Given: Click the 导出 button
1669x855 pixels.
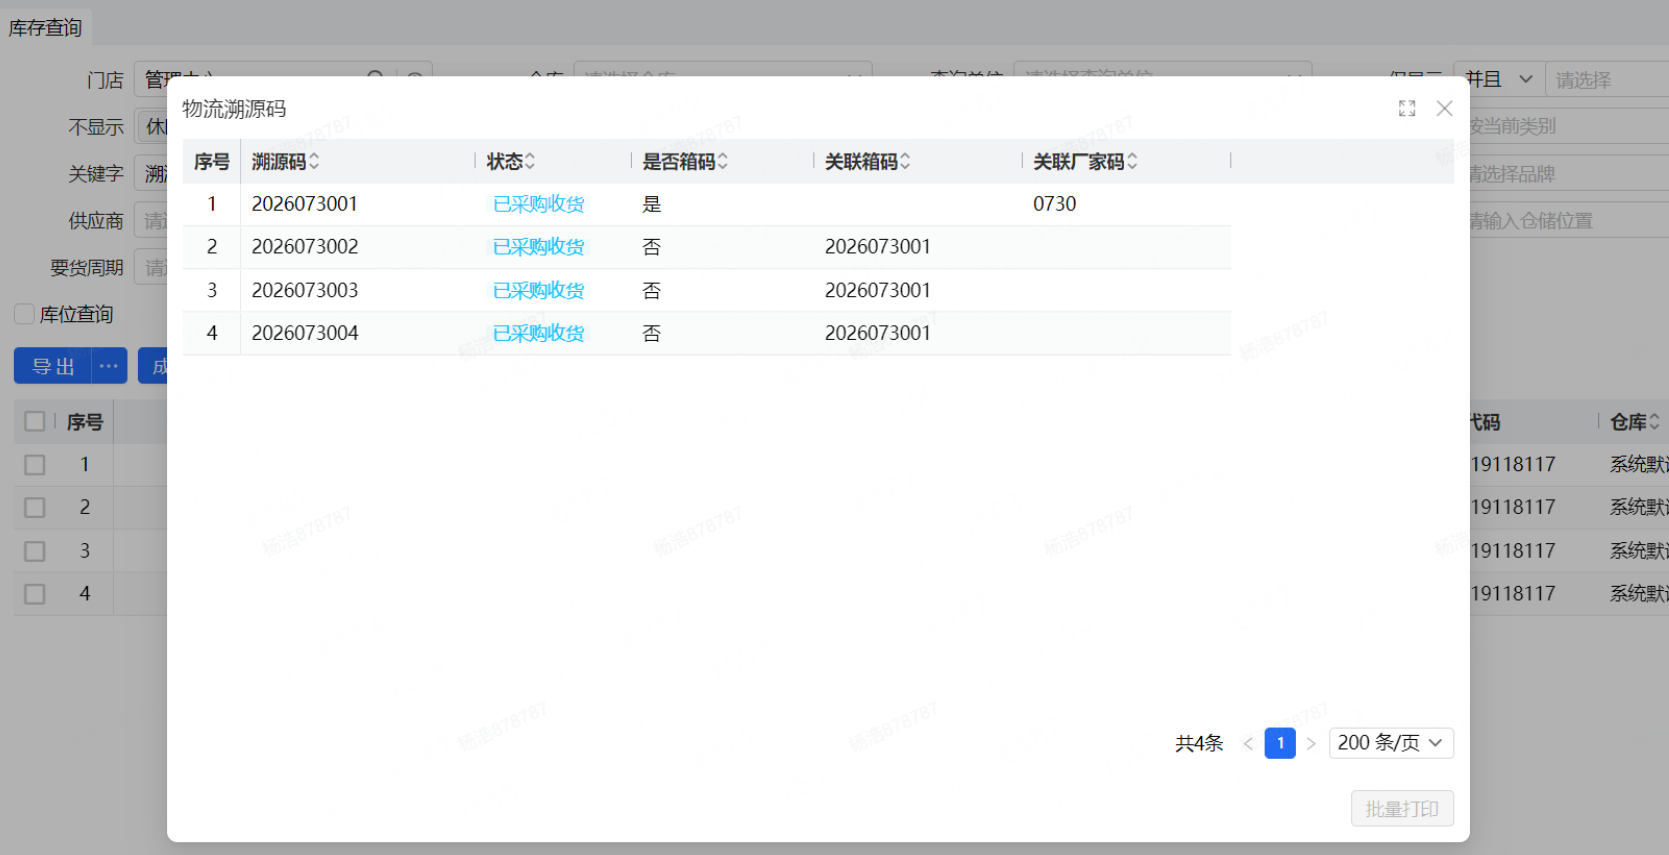Looking at the screenshot, I should click(x=53, y=366).
